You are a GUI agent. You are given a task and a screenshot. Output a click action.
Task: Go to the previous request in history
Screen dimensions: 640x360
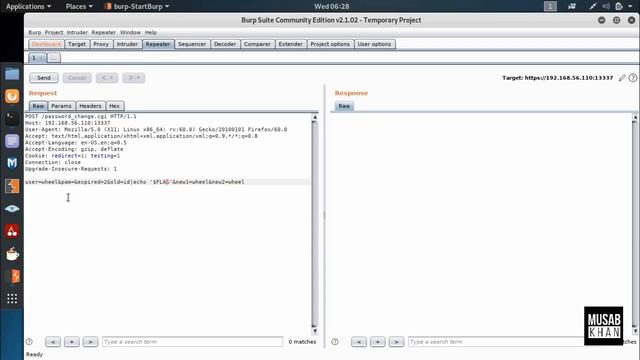pos(107,78)
